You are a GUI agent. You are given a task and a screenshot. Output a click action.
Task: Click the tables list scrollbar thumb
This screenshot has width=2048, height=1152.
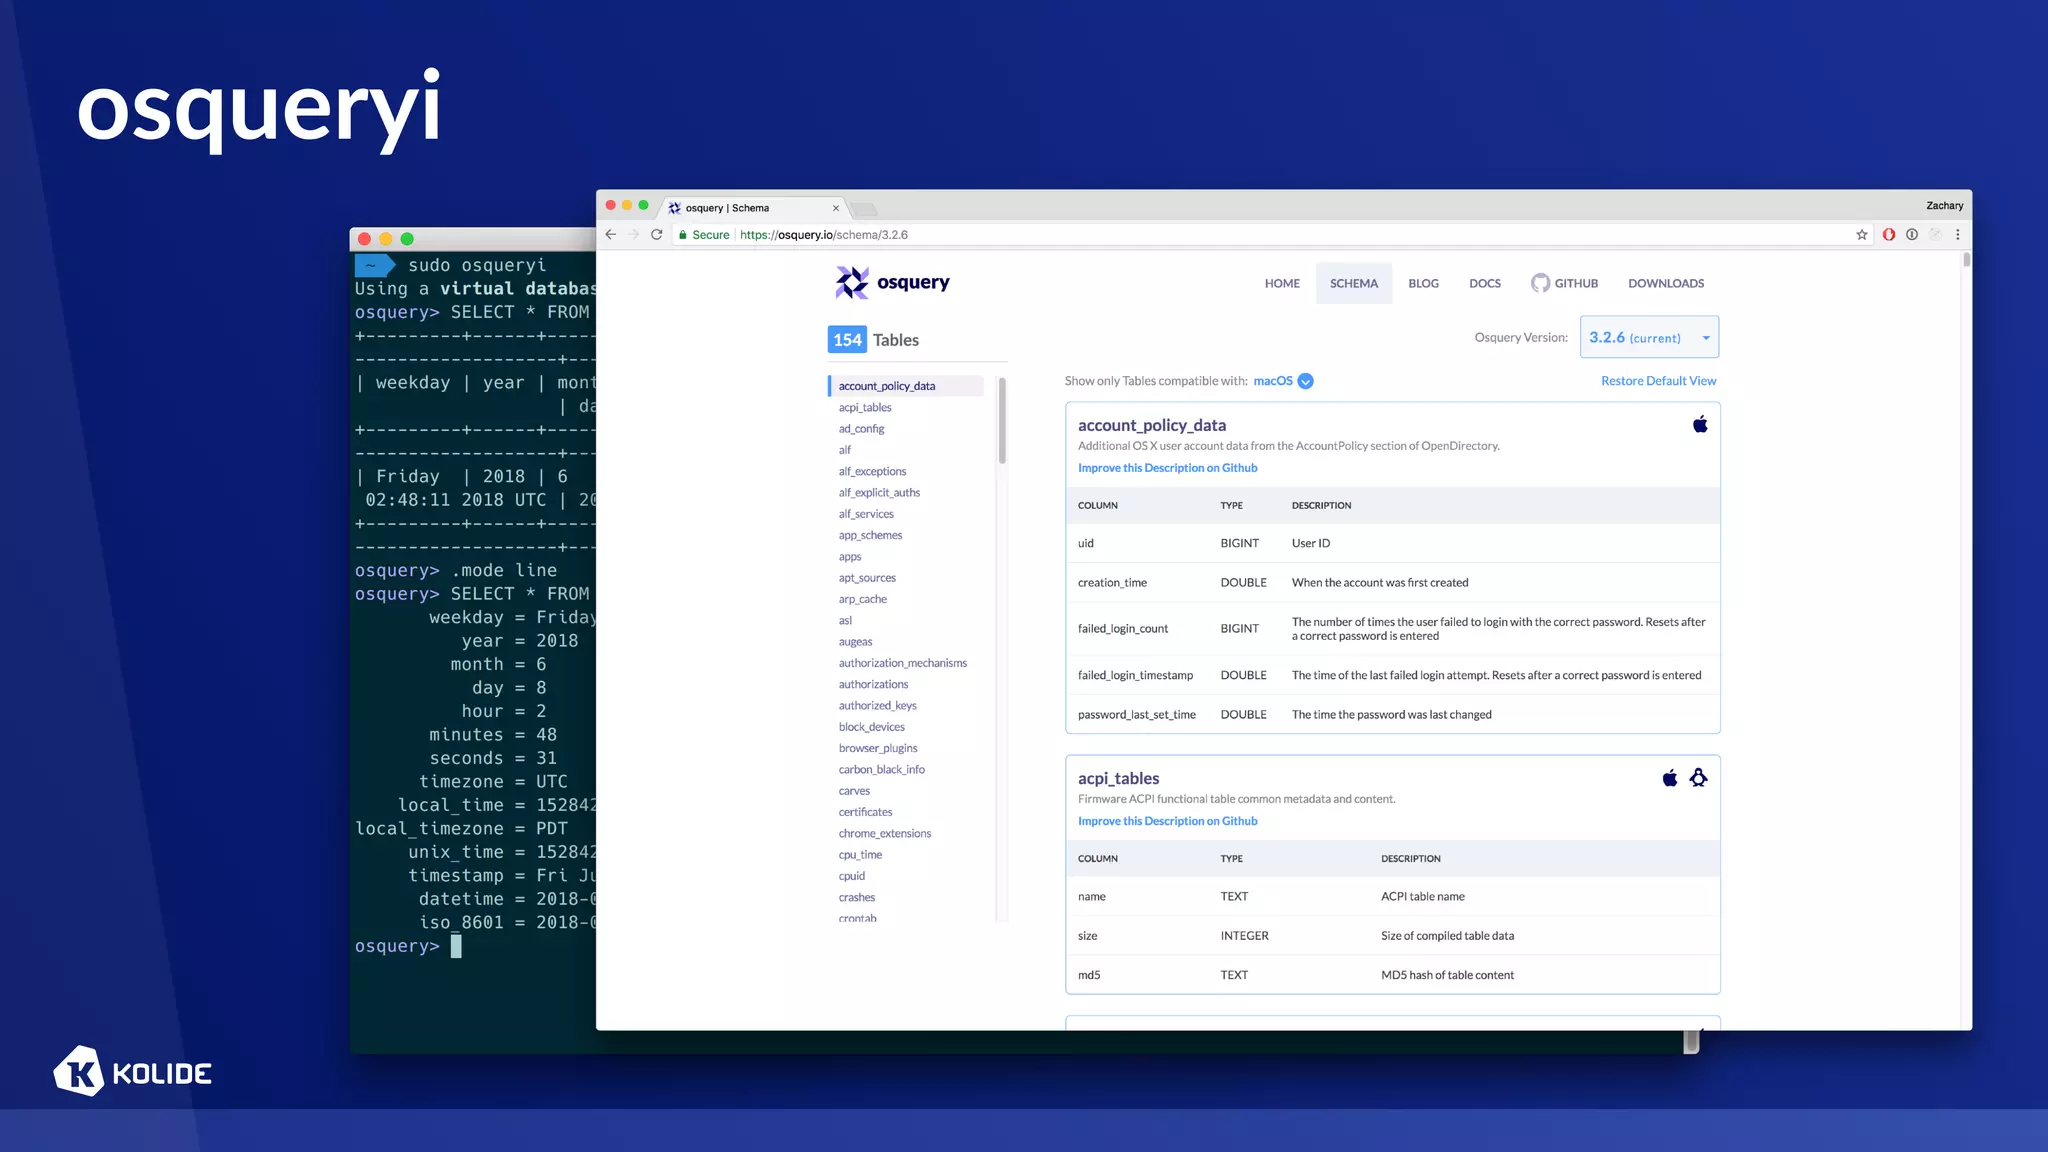point(1002,421)
